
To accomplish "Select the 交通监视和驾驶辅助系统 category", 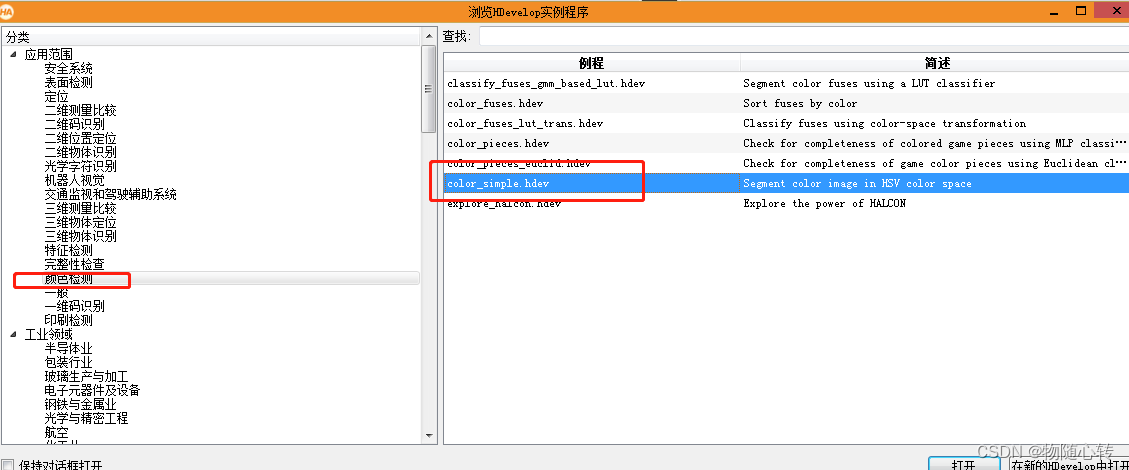I will click(x=110, y=194).
